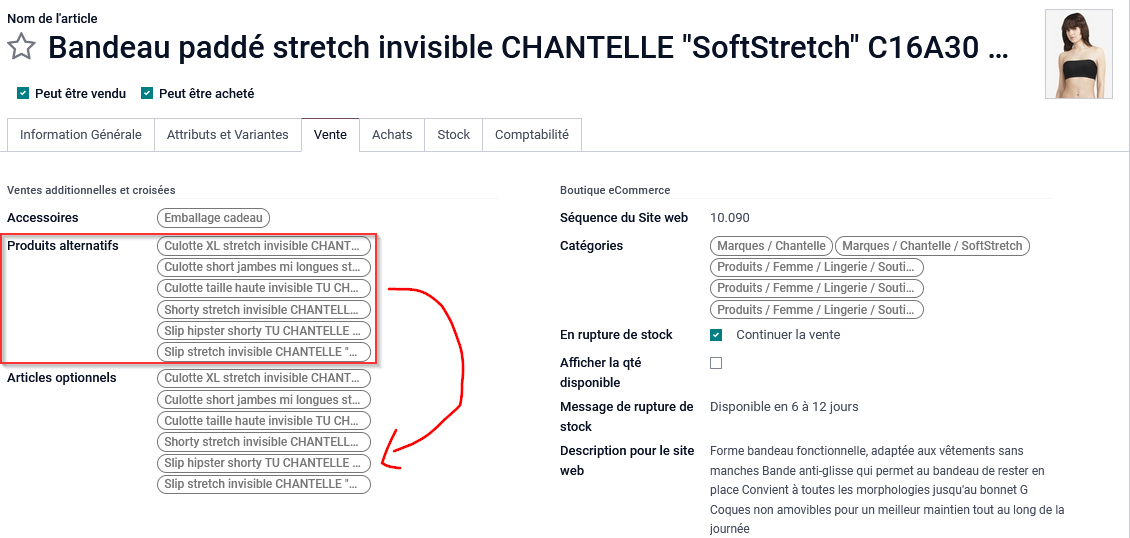Uncheck 'Continuer la vente' checkbox
This screenshot has height=538, width=1130.
coord(716,335)
